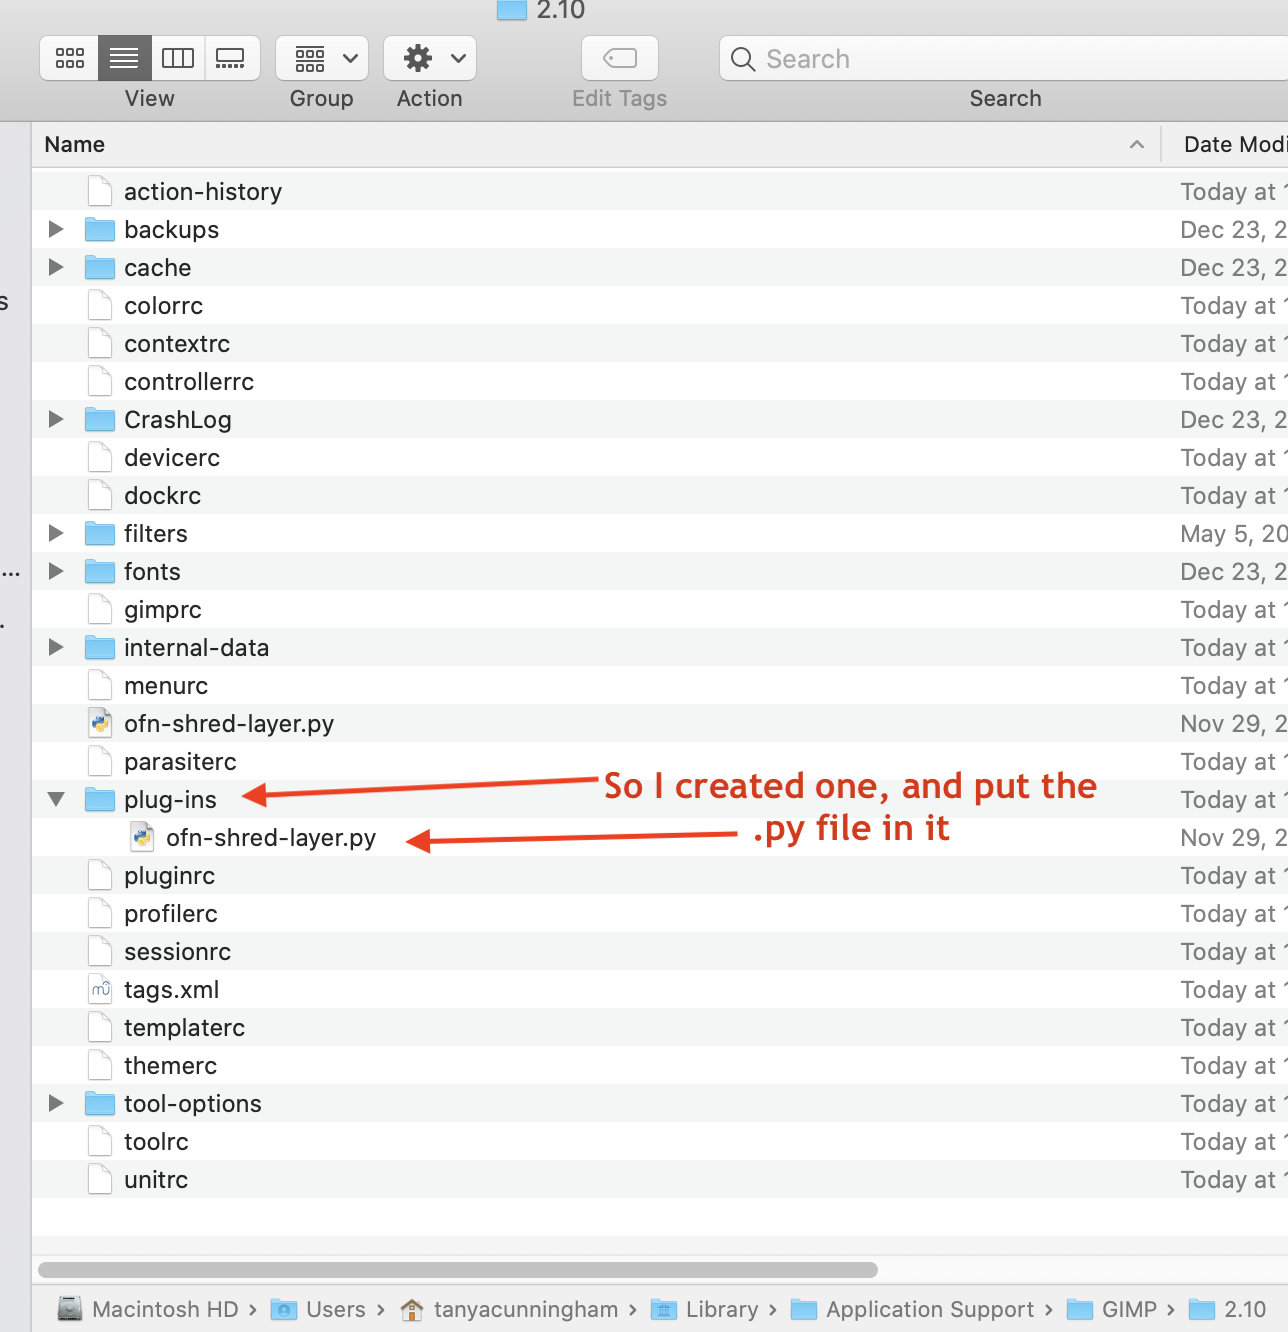
Task: Select the templaterc file
Action: point(184,1027)
